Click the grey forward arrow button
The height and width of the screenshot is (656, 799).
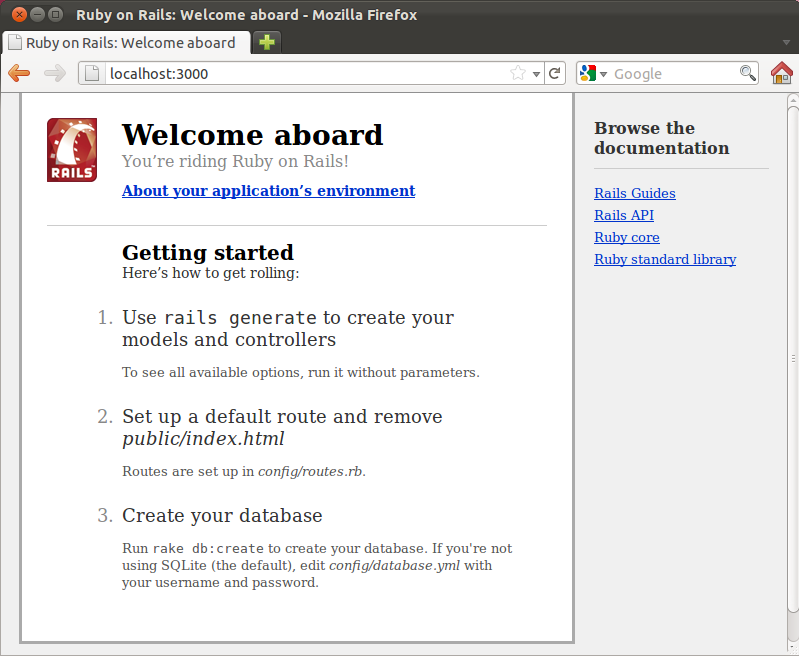55,73
